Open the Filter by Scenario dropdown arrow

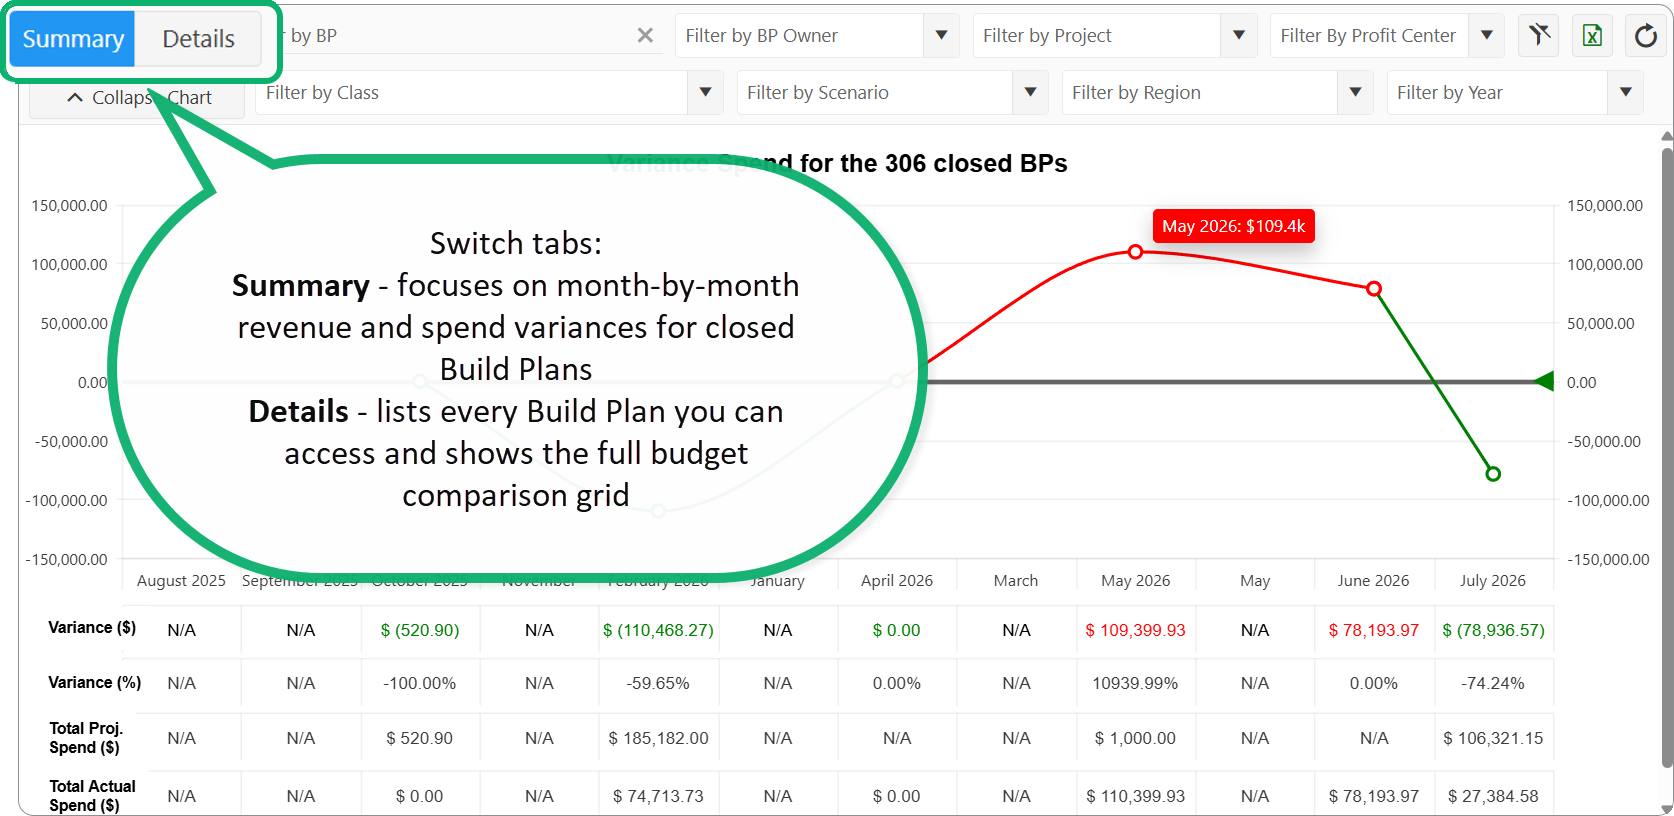tap(1030, 92)
